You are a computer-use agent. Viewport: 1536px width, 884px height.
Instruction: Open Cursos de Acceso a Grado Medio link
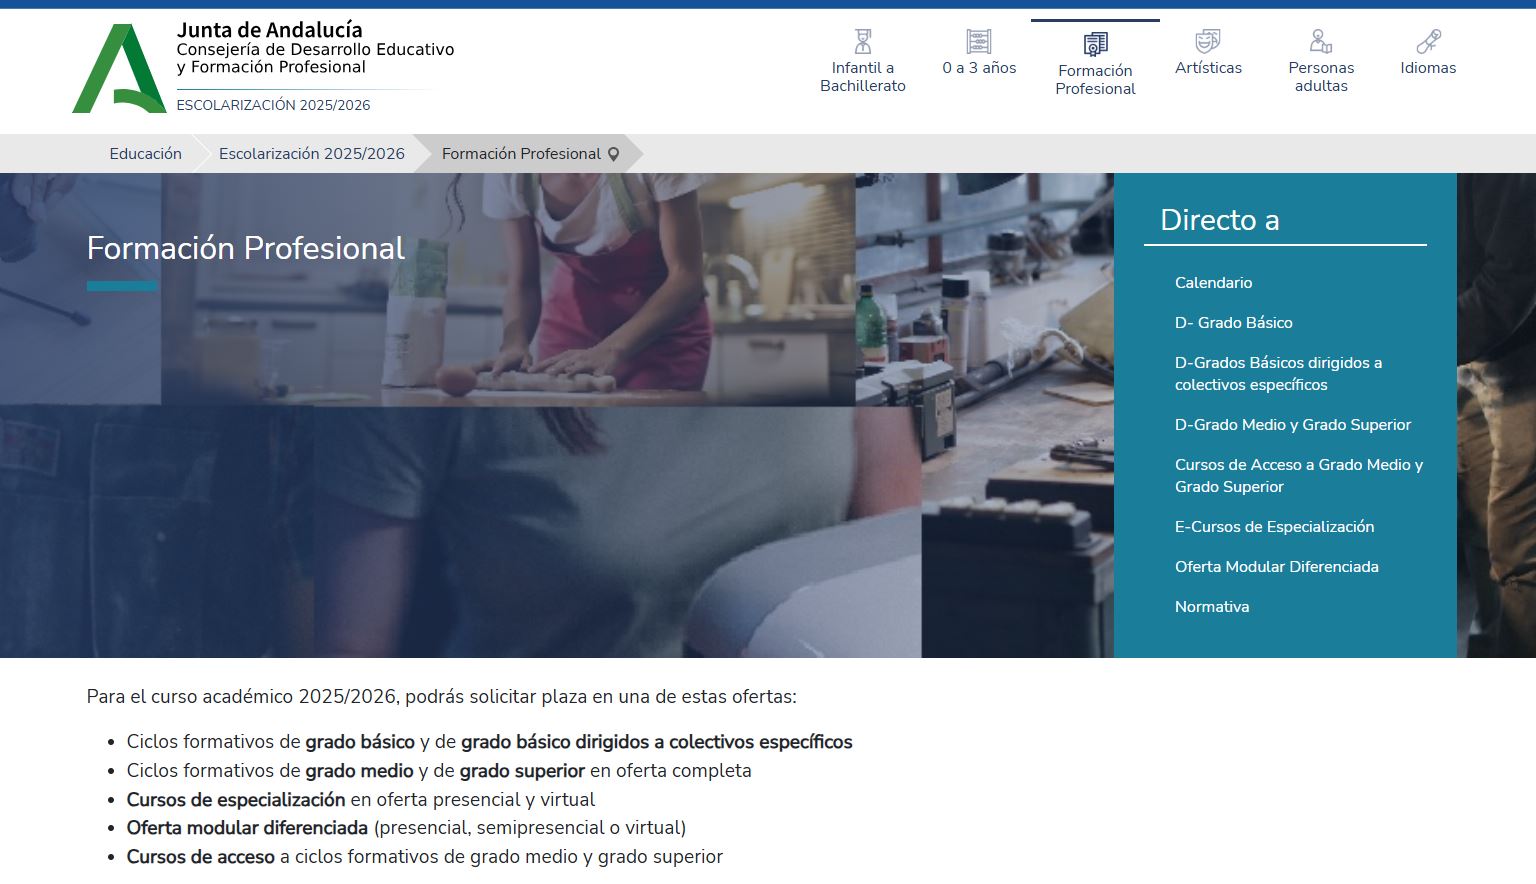[1298, 476]
